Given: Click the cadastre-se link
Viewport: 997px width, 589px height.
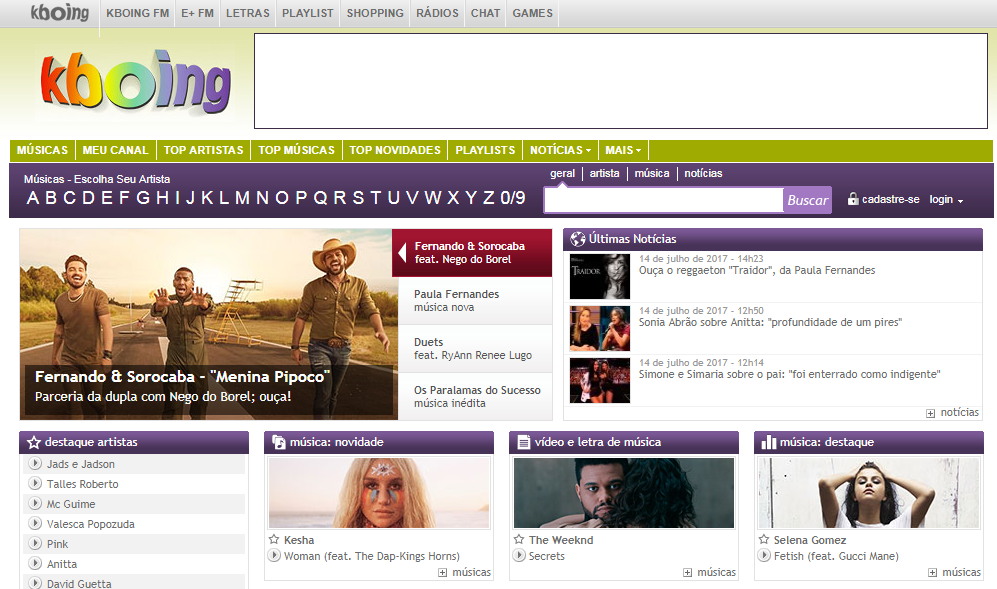Looking at the screenshot, I should 890,199.
